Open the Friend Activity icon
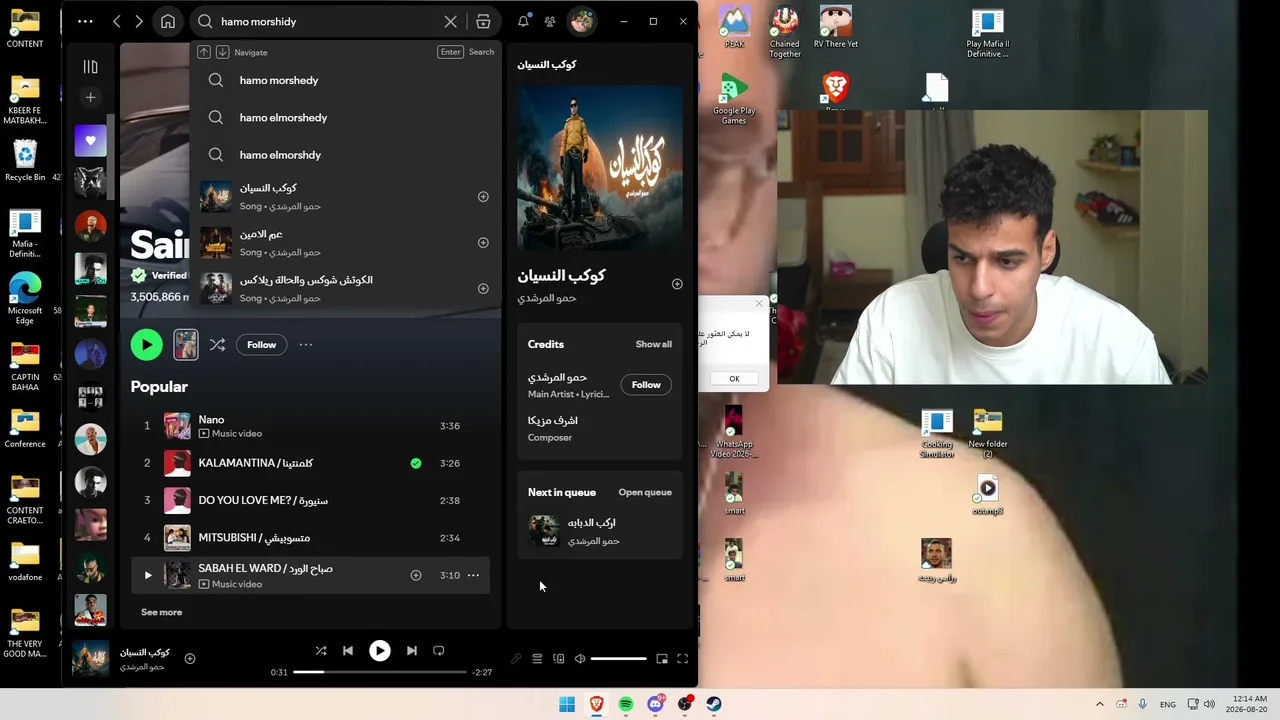The height and width of the screenshot is (720, 1280). click(x=550, y=21)
